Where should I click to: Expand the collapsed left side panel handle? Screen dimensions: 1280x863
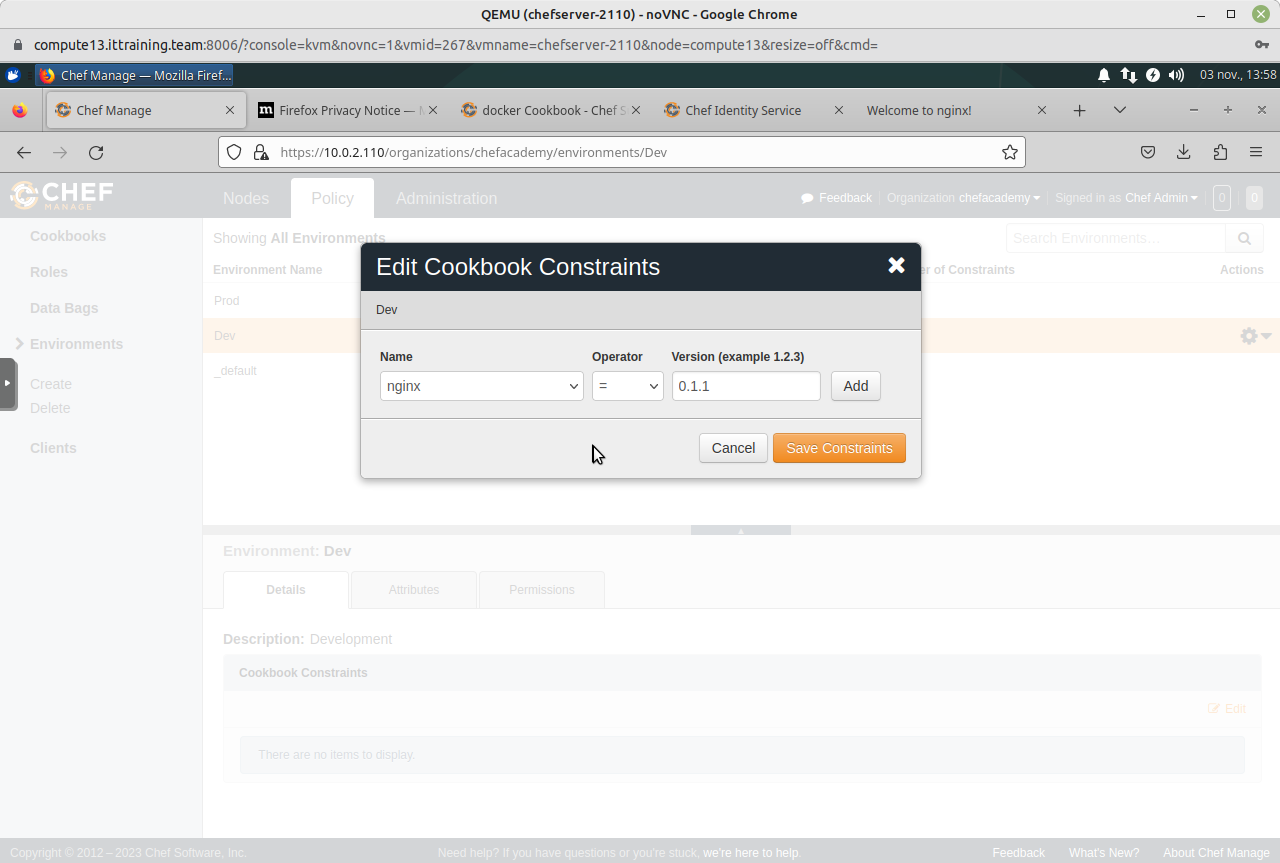tap(8, 383)
